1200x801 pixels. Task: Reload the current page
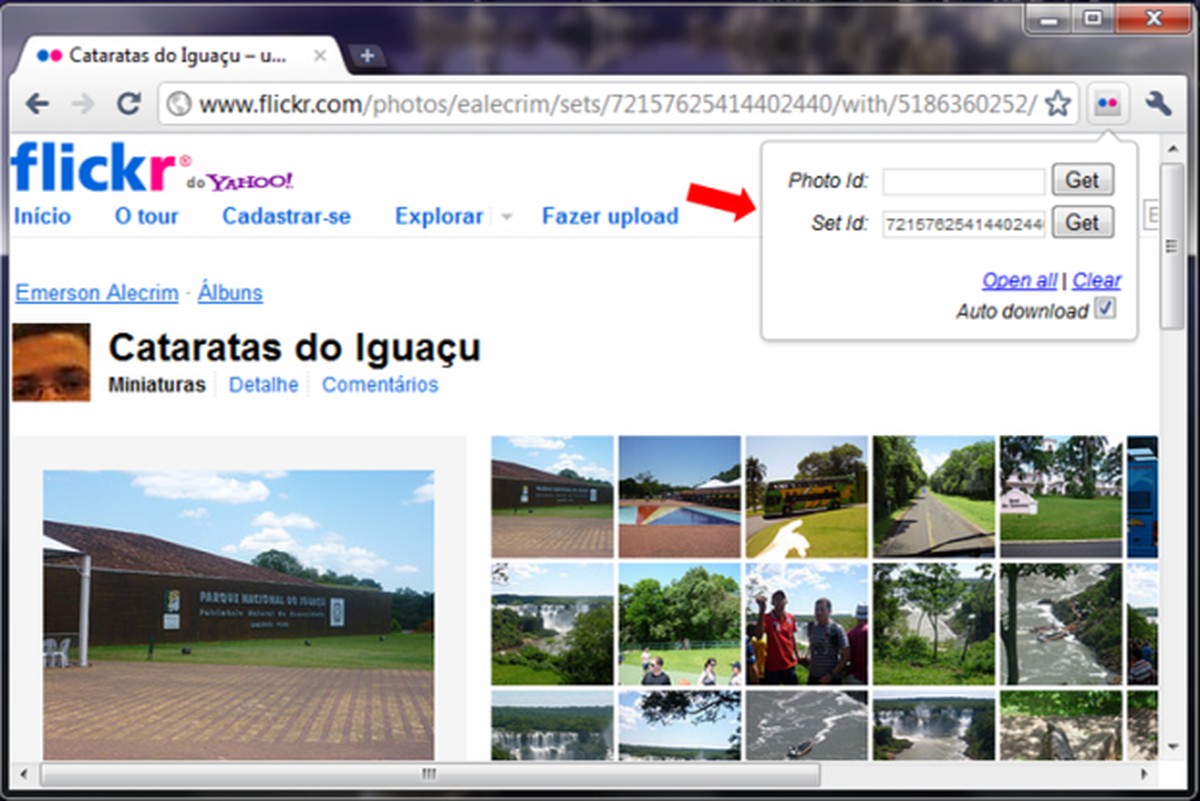tap(129, 103)
